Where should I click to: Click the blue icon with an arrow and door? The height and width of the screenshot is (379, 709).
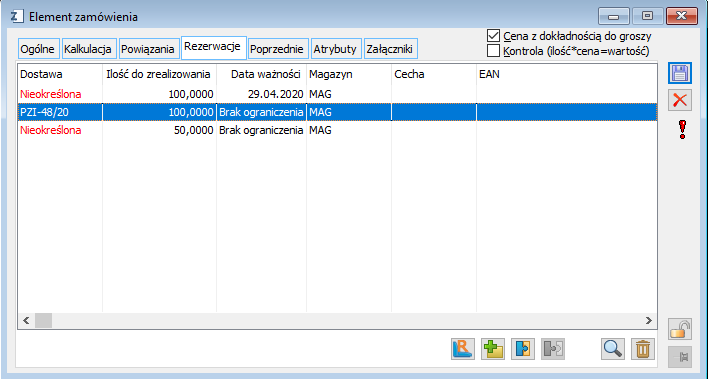(523, 349)
